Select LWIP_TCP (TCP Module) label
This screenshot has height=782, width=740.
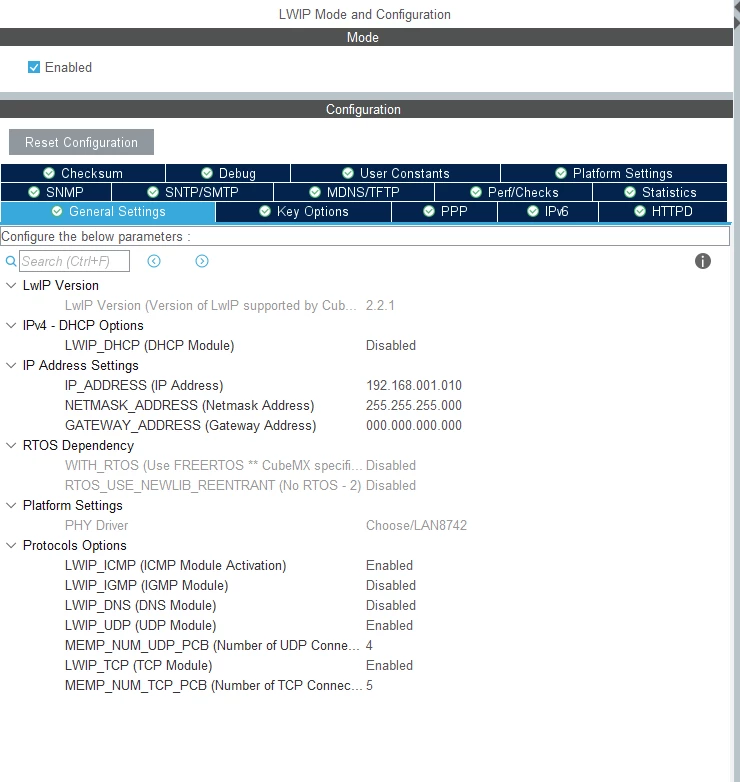pyautogui.click(x=139, y=665)
